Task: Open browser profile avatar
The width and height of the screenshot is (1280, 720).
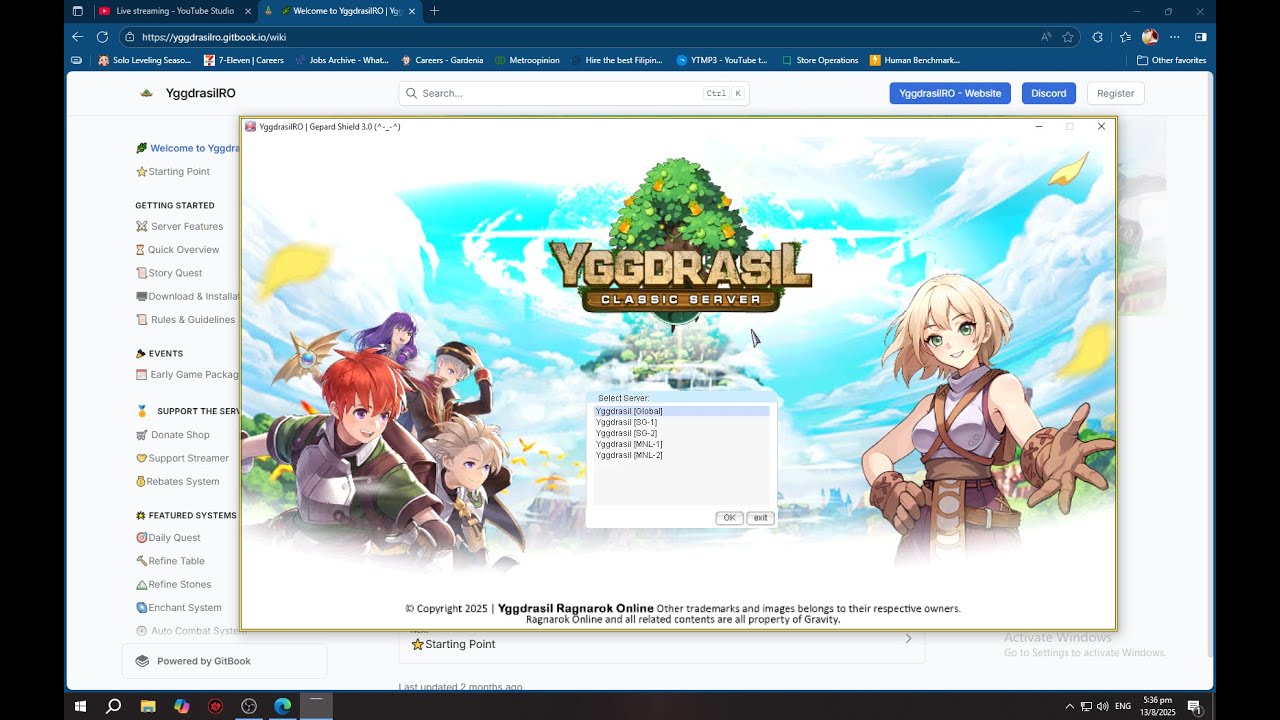Action: tap(1150, 37)
